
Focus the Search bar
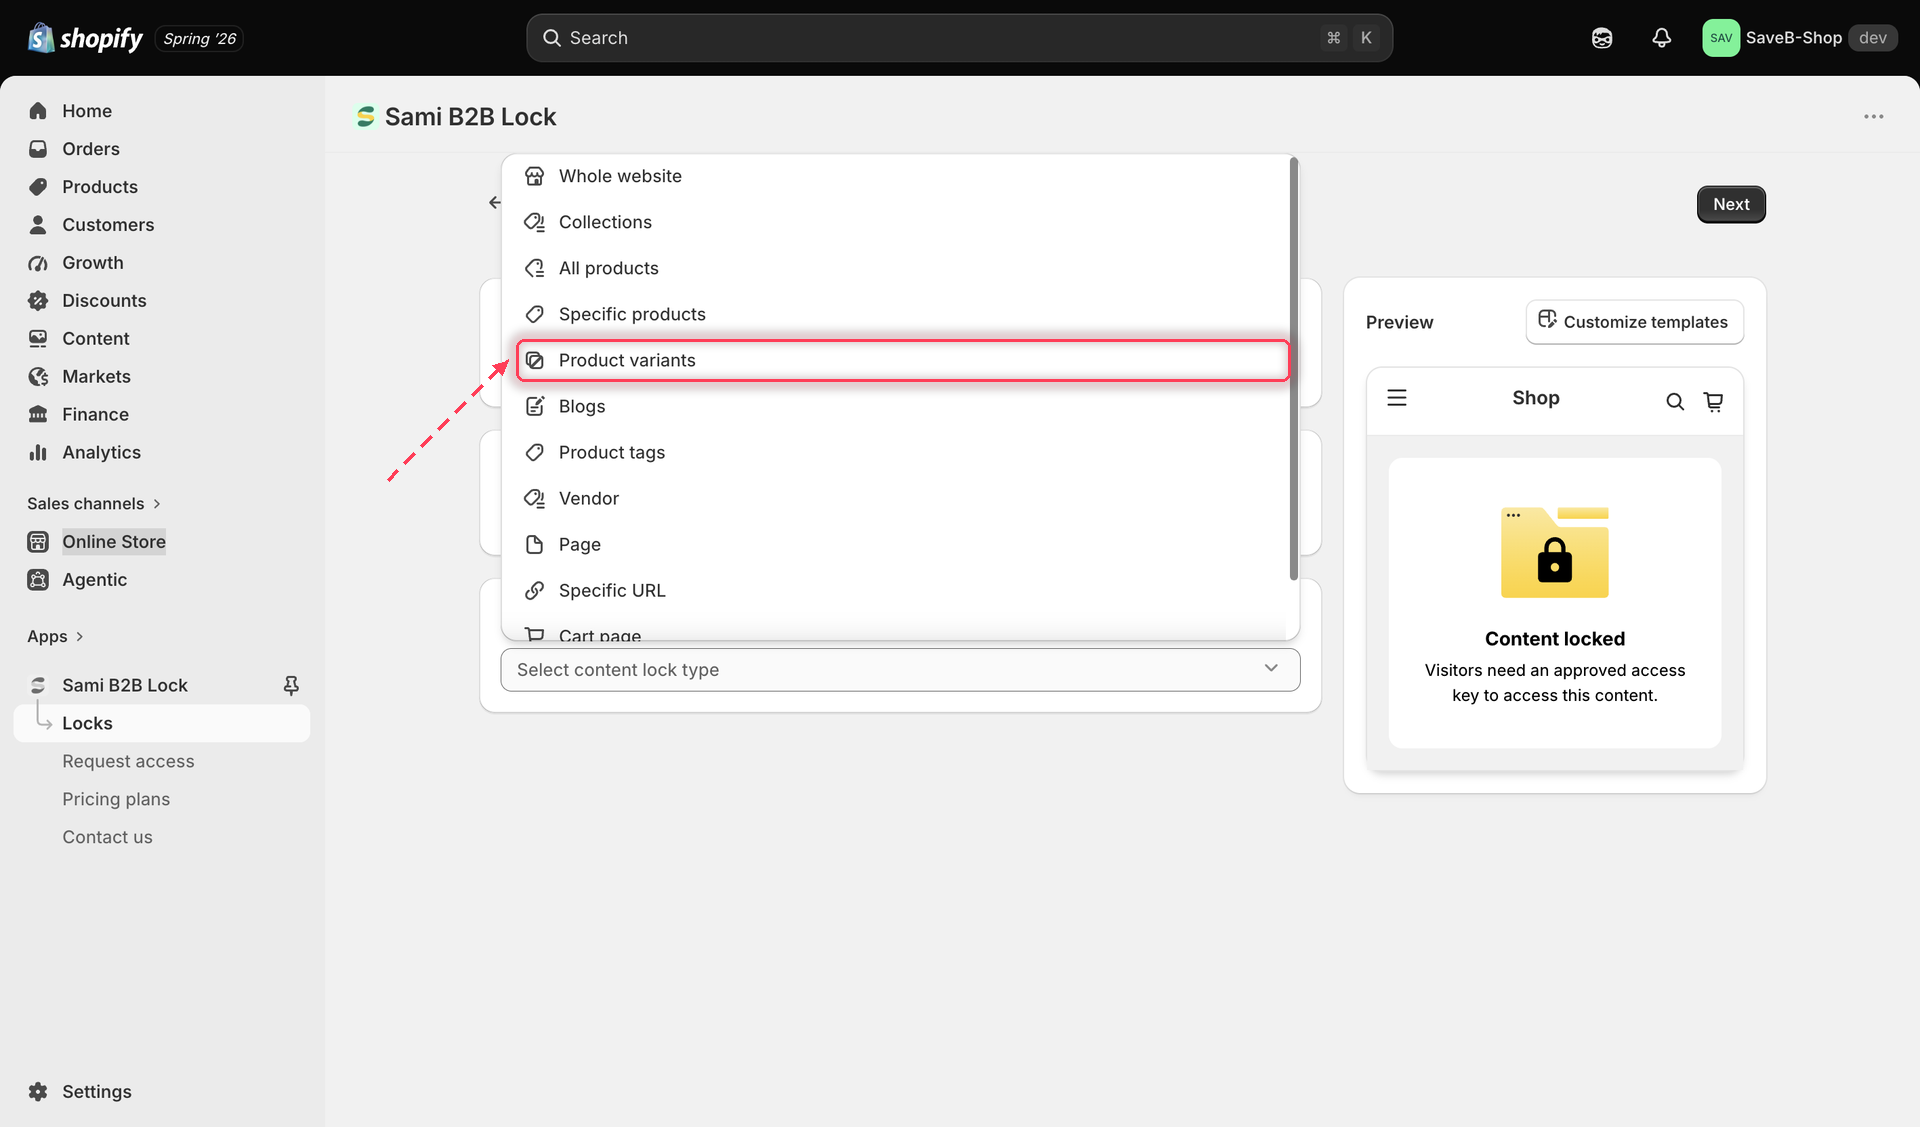click(x=959, y=38)
